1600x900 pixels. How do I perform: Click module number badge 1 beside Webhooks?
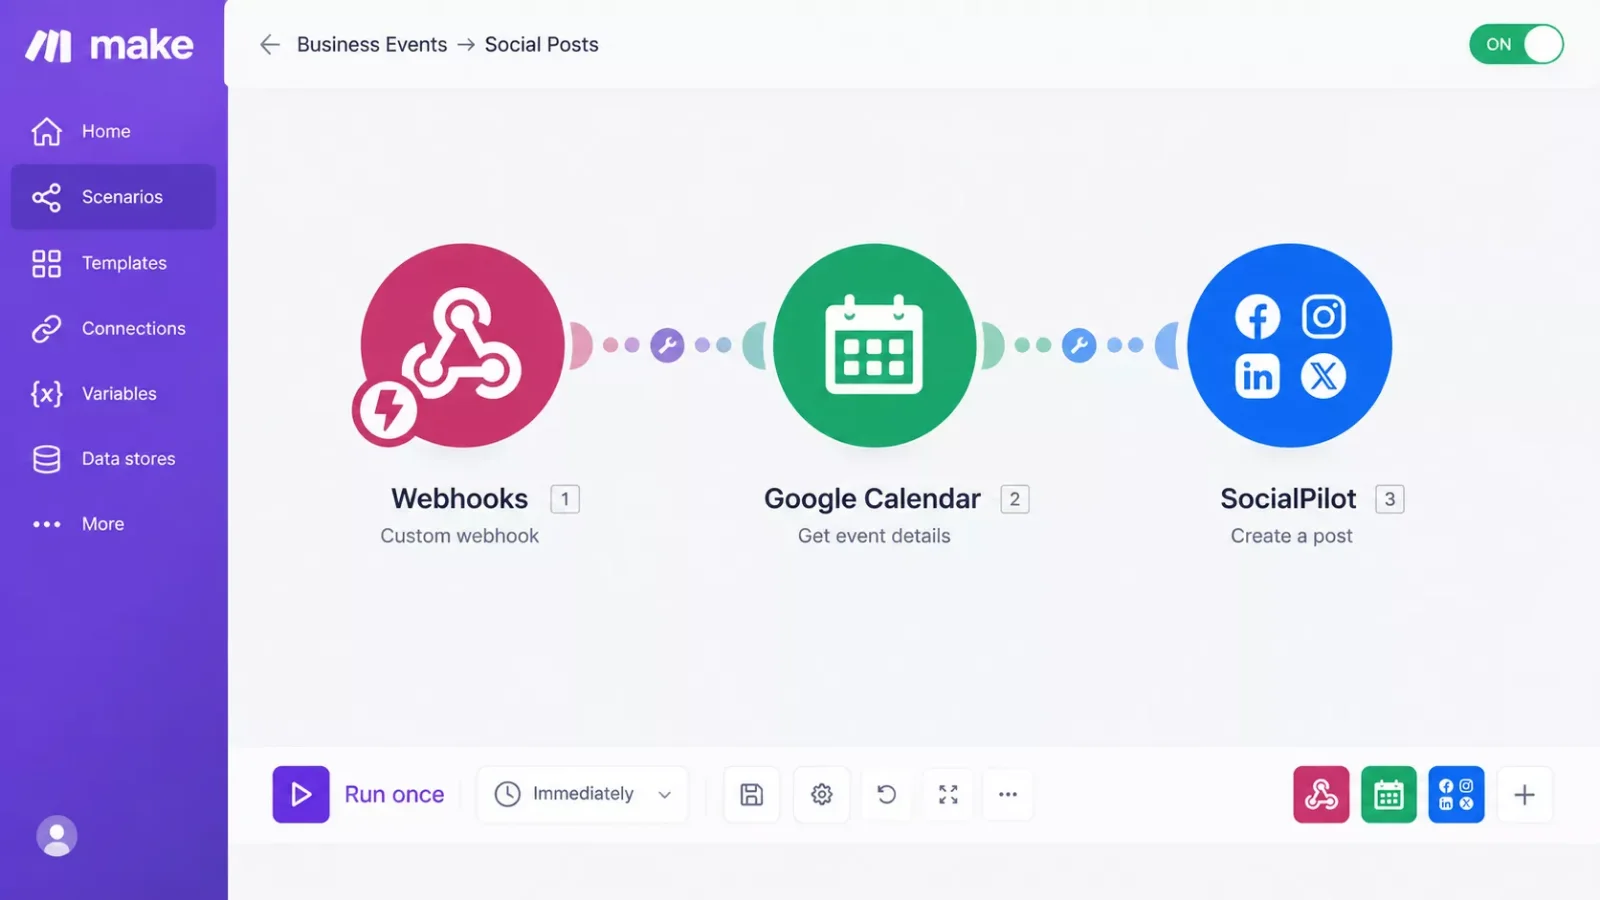(565, 499)
